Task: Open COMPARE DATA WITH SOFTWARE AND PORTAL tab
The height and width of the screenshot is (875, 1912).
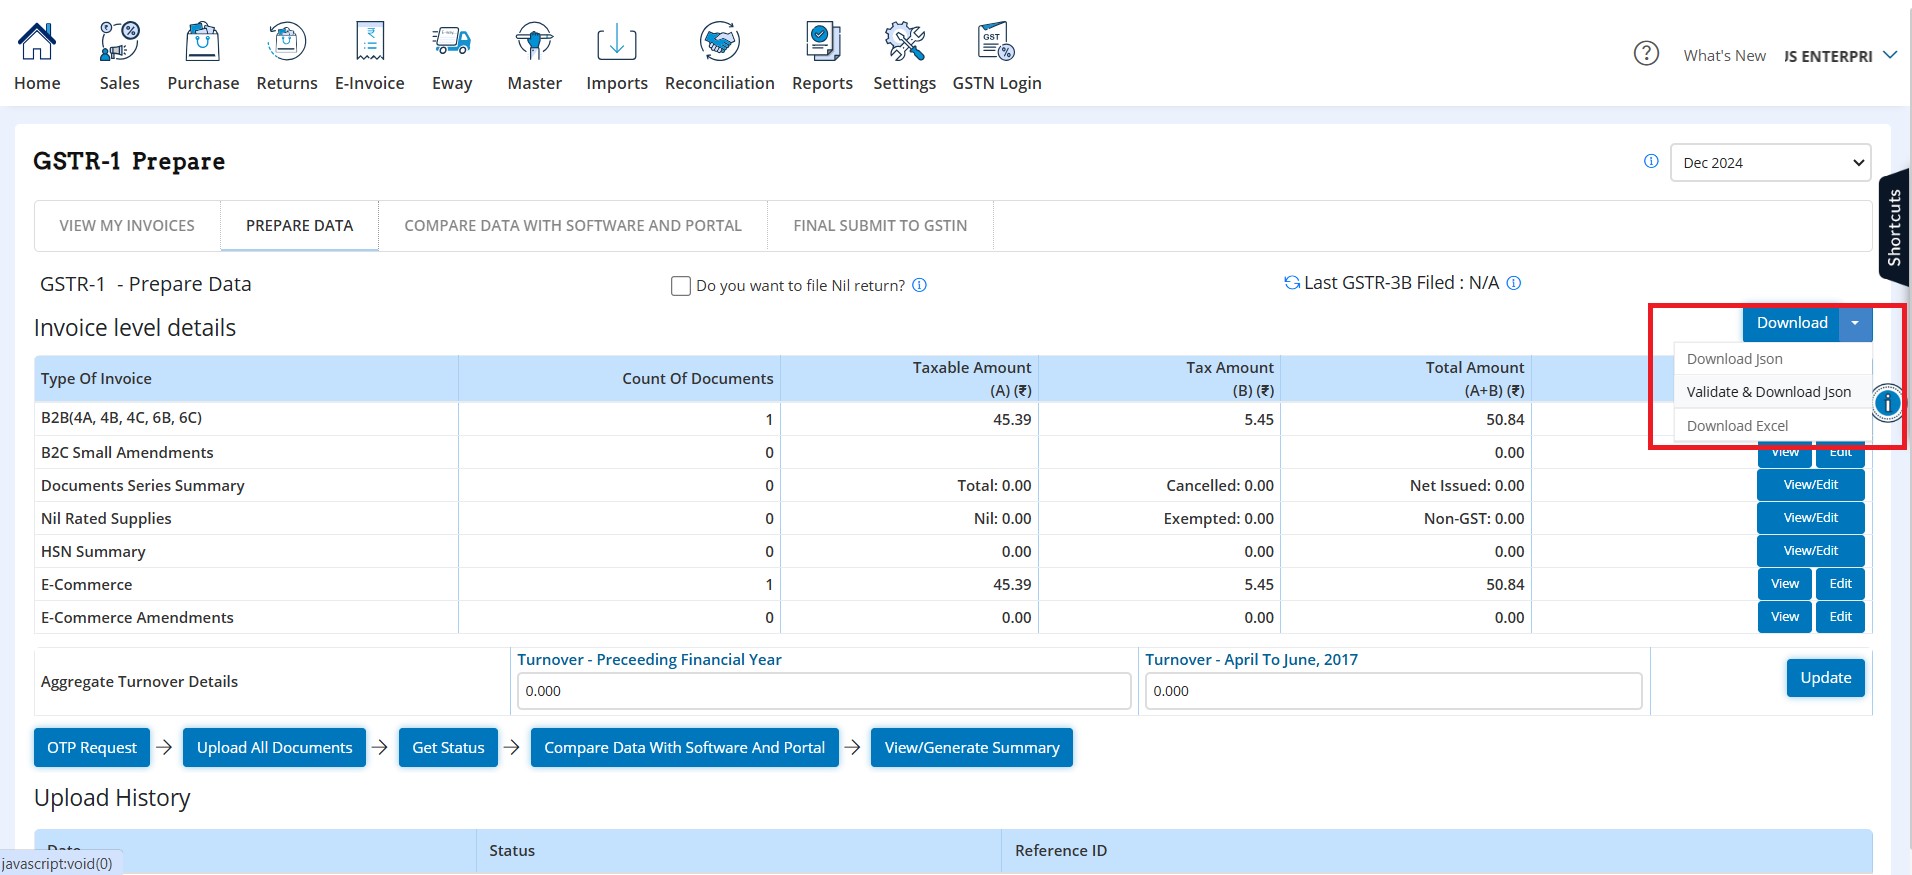Action: [x=573, y=226]
